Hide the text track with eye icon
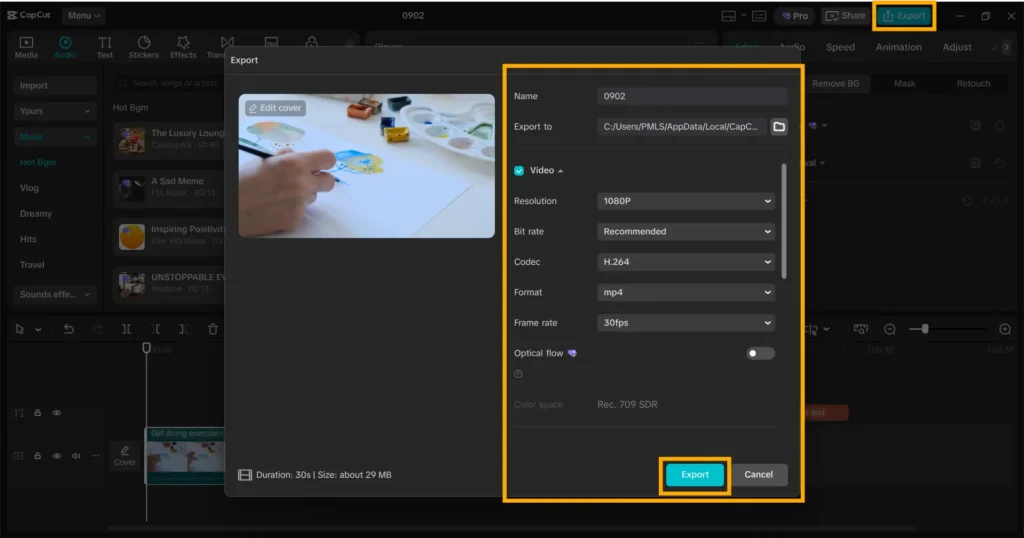Image resolution: width=1024 pixels, height=538 pixels. pyautogui.click(x=57, y=413)
